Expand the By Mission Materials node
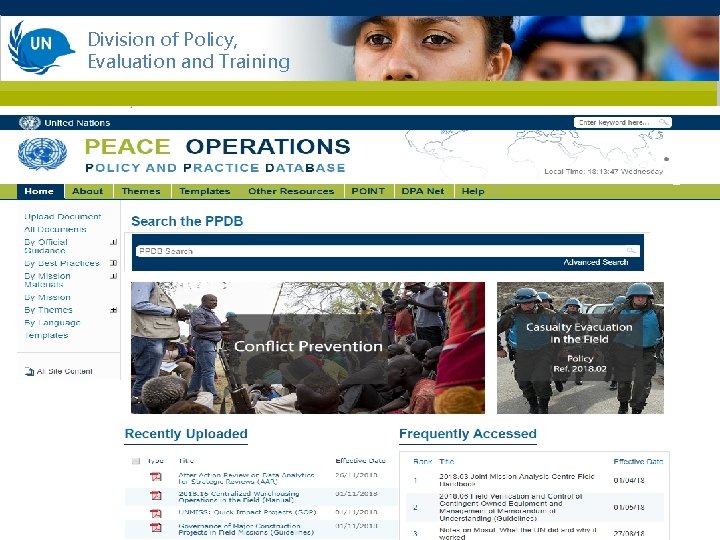Image resolution: width=720 pixels, height=540 pixels. tap(113, 276)
